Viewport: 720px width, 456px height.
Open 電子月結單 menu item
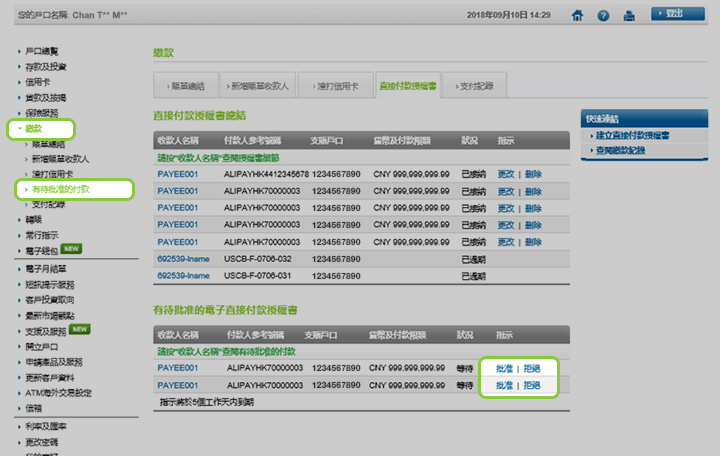(x=45, y=269)
